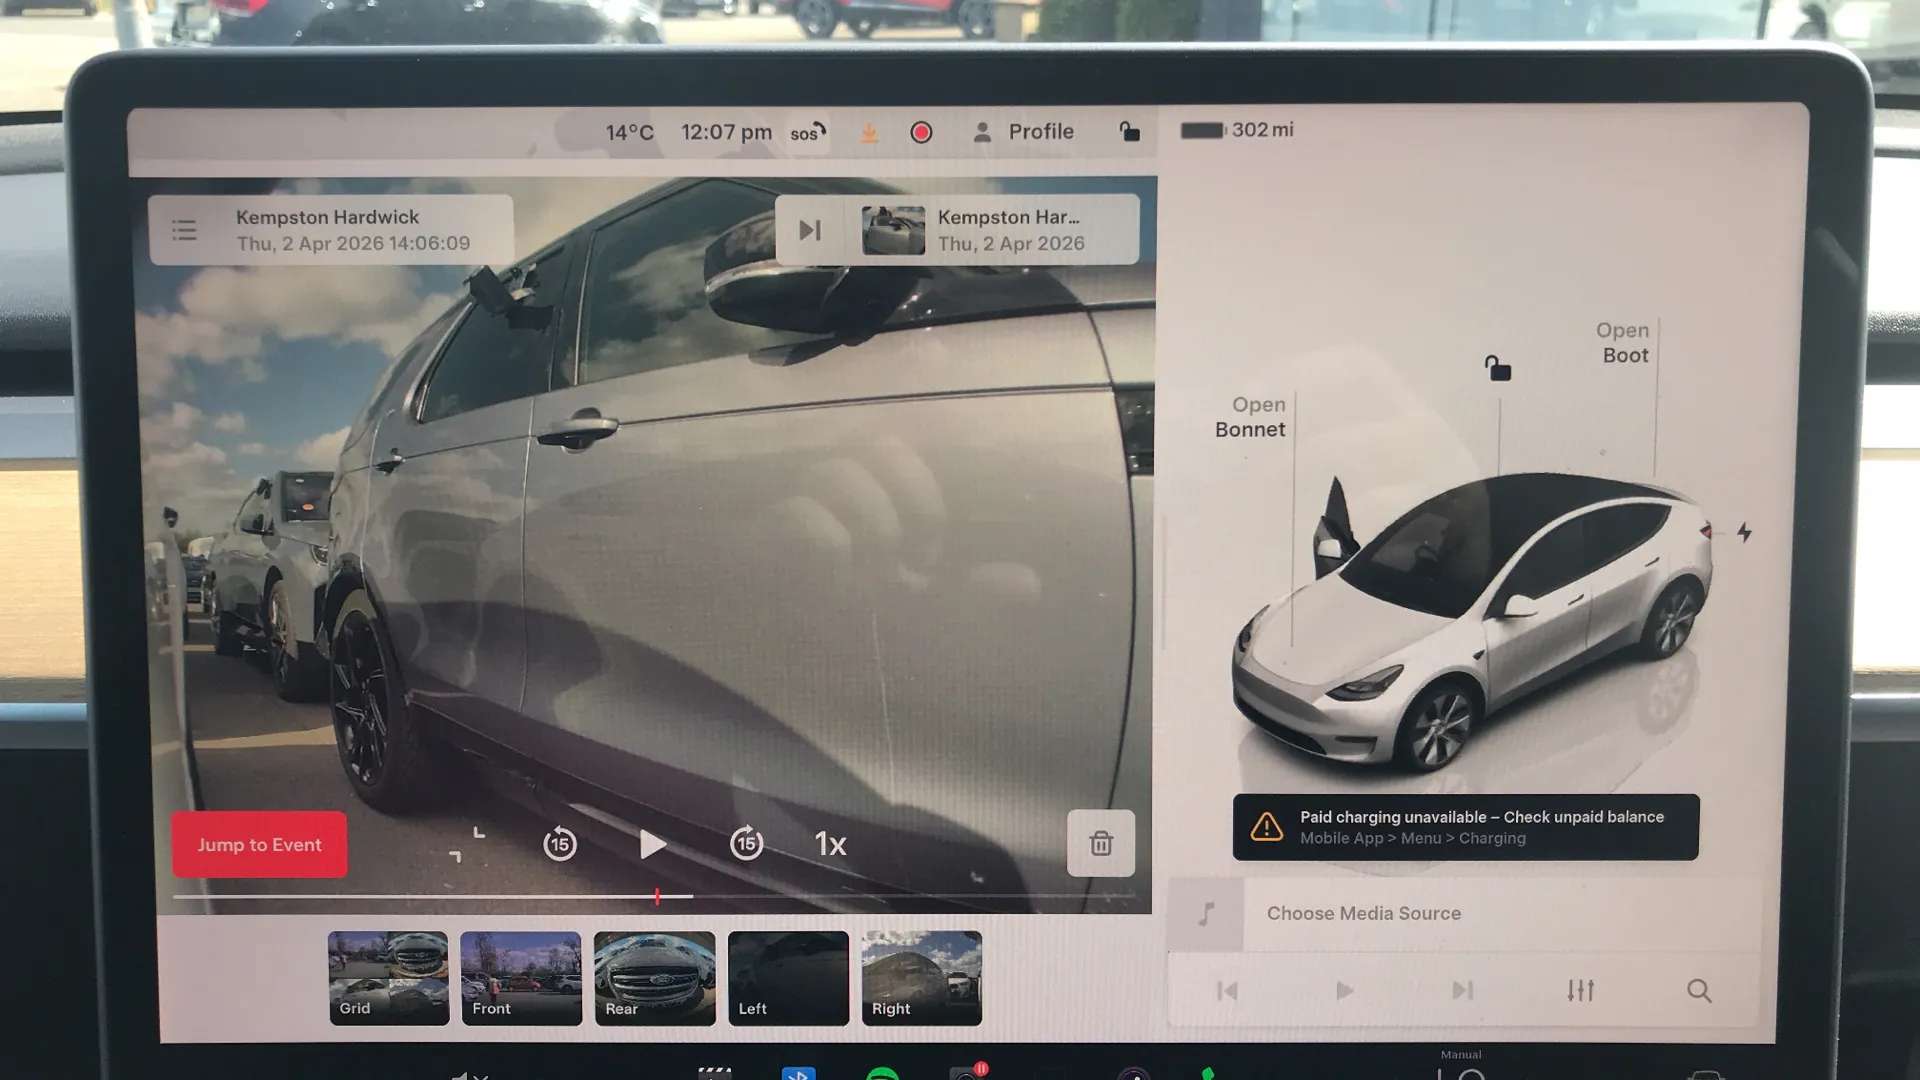Tap Choose Media Source

(1363, 912)
